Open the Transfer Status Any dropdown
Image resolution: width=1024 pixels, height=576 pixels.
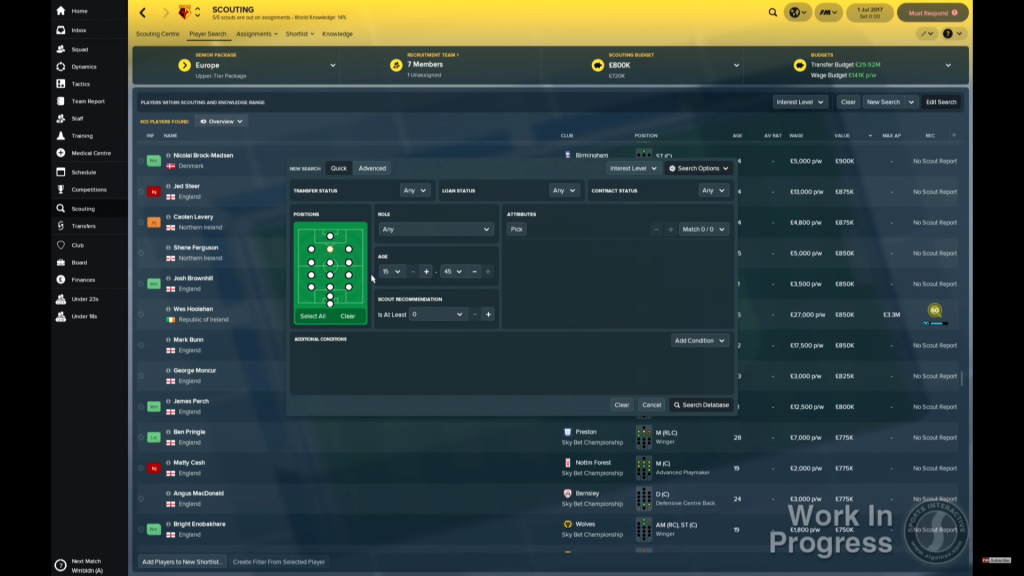(x=415, y=191)
